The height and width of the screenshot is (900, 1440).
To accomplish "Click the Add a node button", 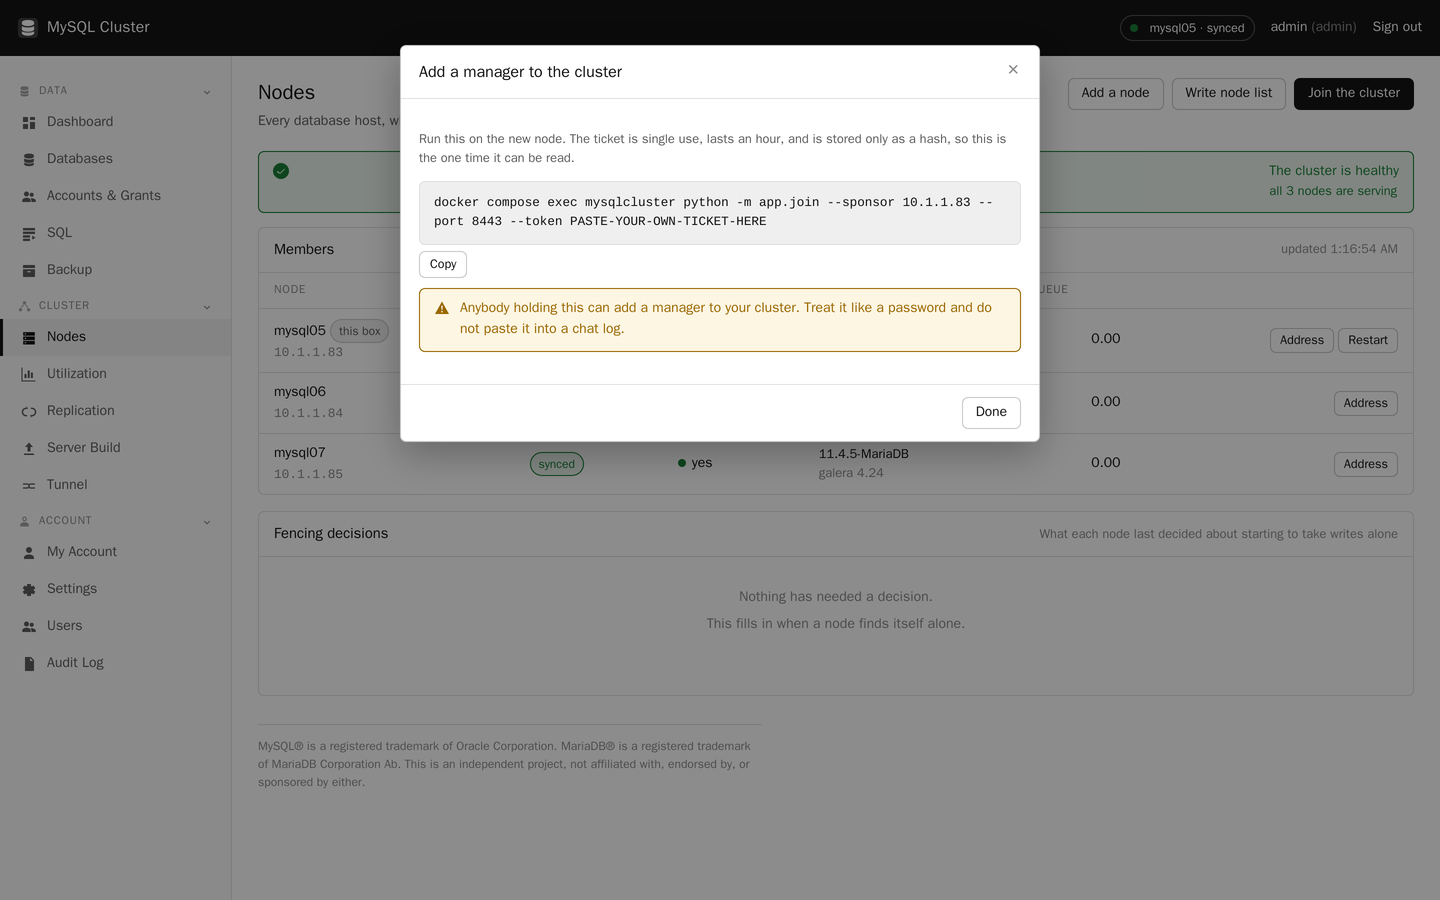I will pos(1115,93).
